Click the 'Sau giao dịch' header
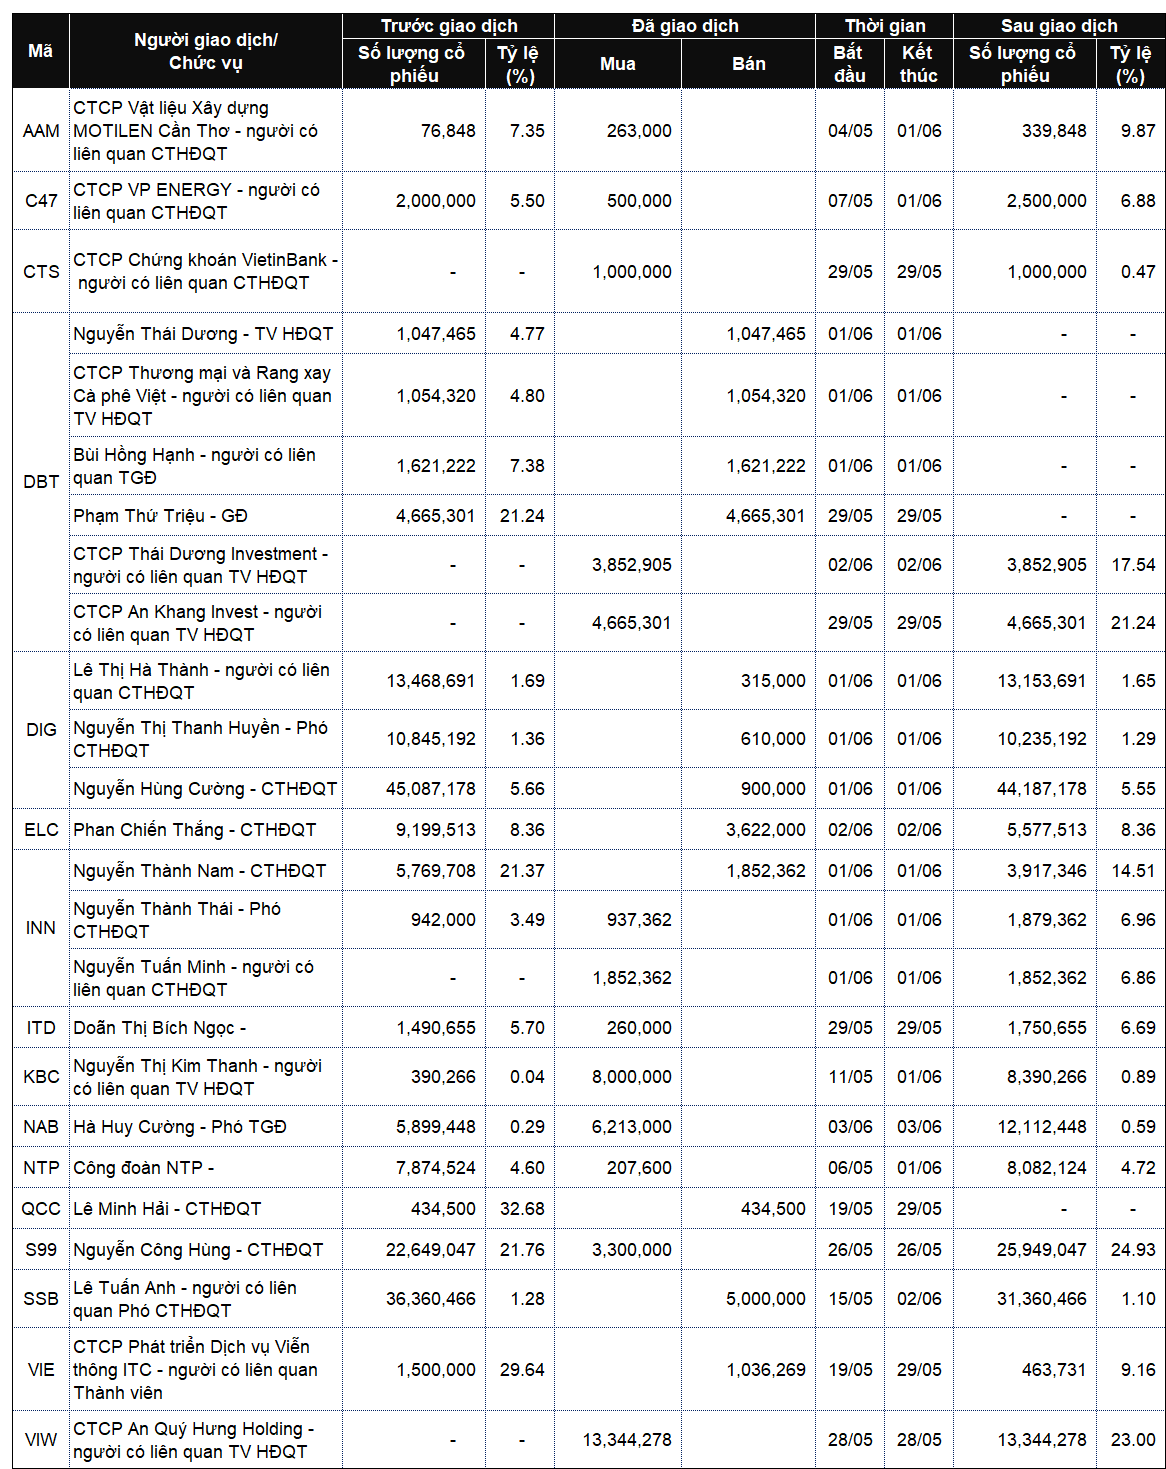Image resolution: width=1166 pixels, height=1469 pixels. click(x=1059, y=26)
